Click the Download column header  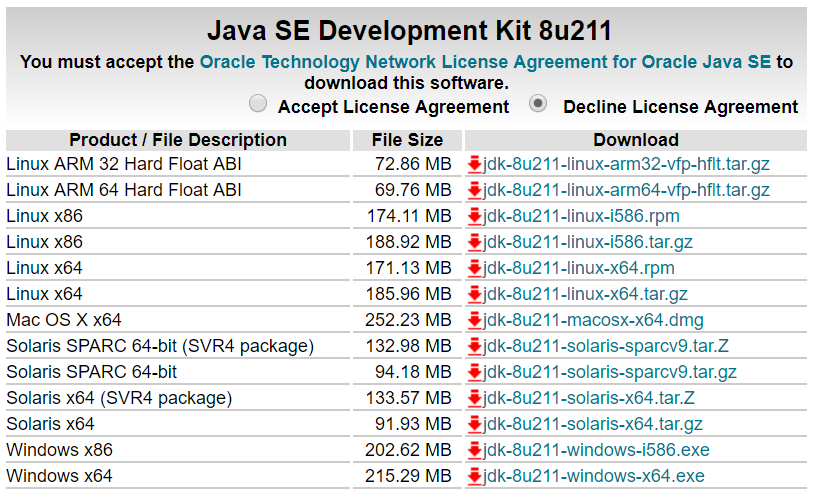coord(636,140)
